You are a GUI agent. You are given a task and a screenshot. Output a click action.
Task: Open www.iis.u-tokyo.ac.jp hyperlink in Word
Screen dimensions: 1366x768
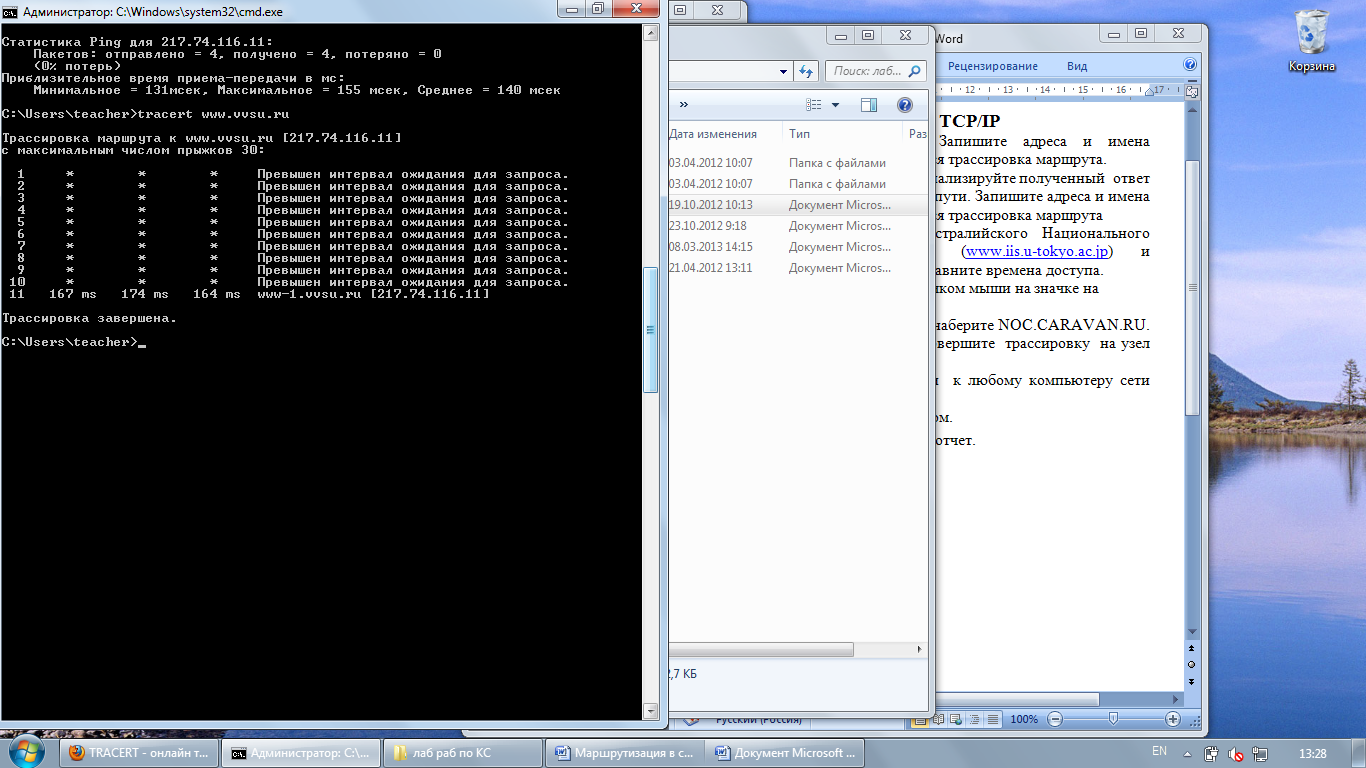point(1038,251)
